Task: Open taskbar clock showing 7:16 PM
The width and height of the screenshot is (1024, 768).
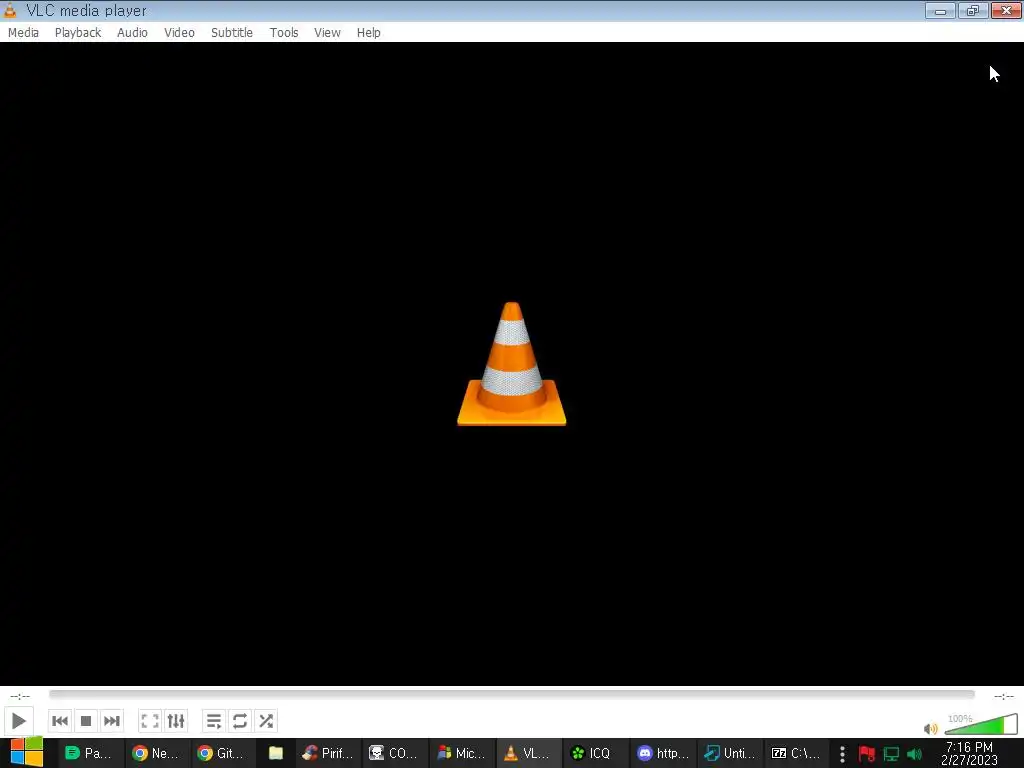Action: tap(969, 754)
